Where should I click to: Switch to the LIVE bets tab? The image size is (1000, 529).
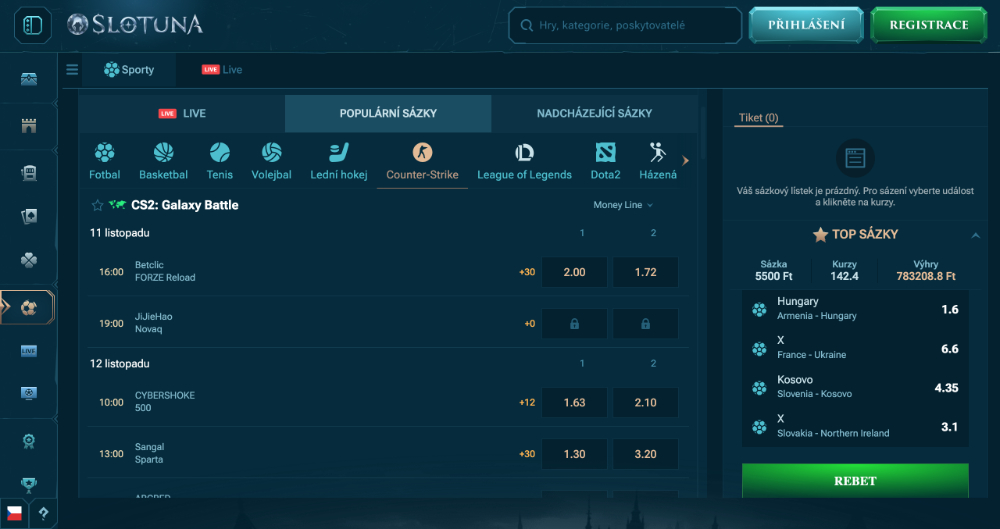click(182, 114)
